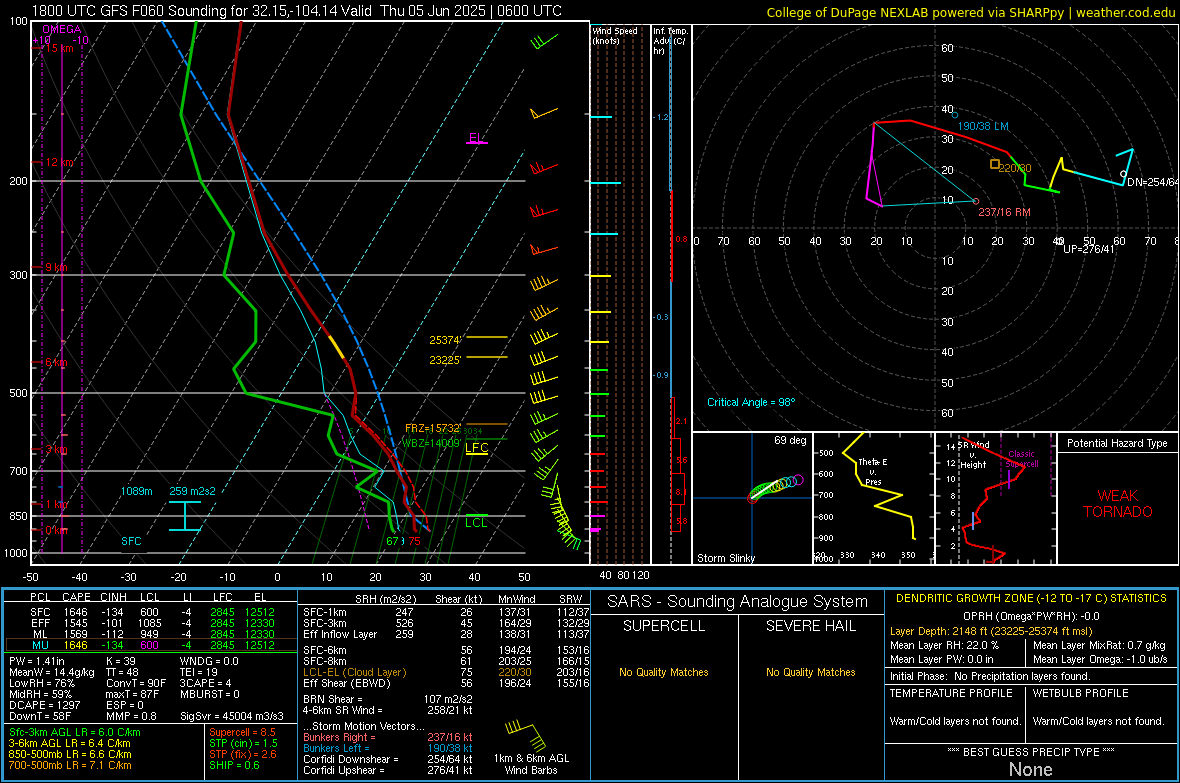This screenshot has height=783, width=1180.
Task: Click the SHIP = 0.6 value
Action: (x=234, y=765)
